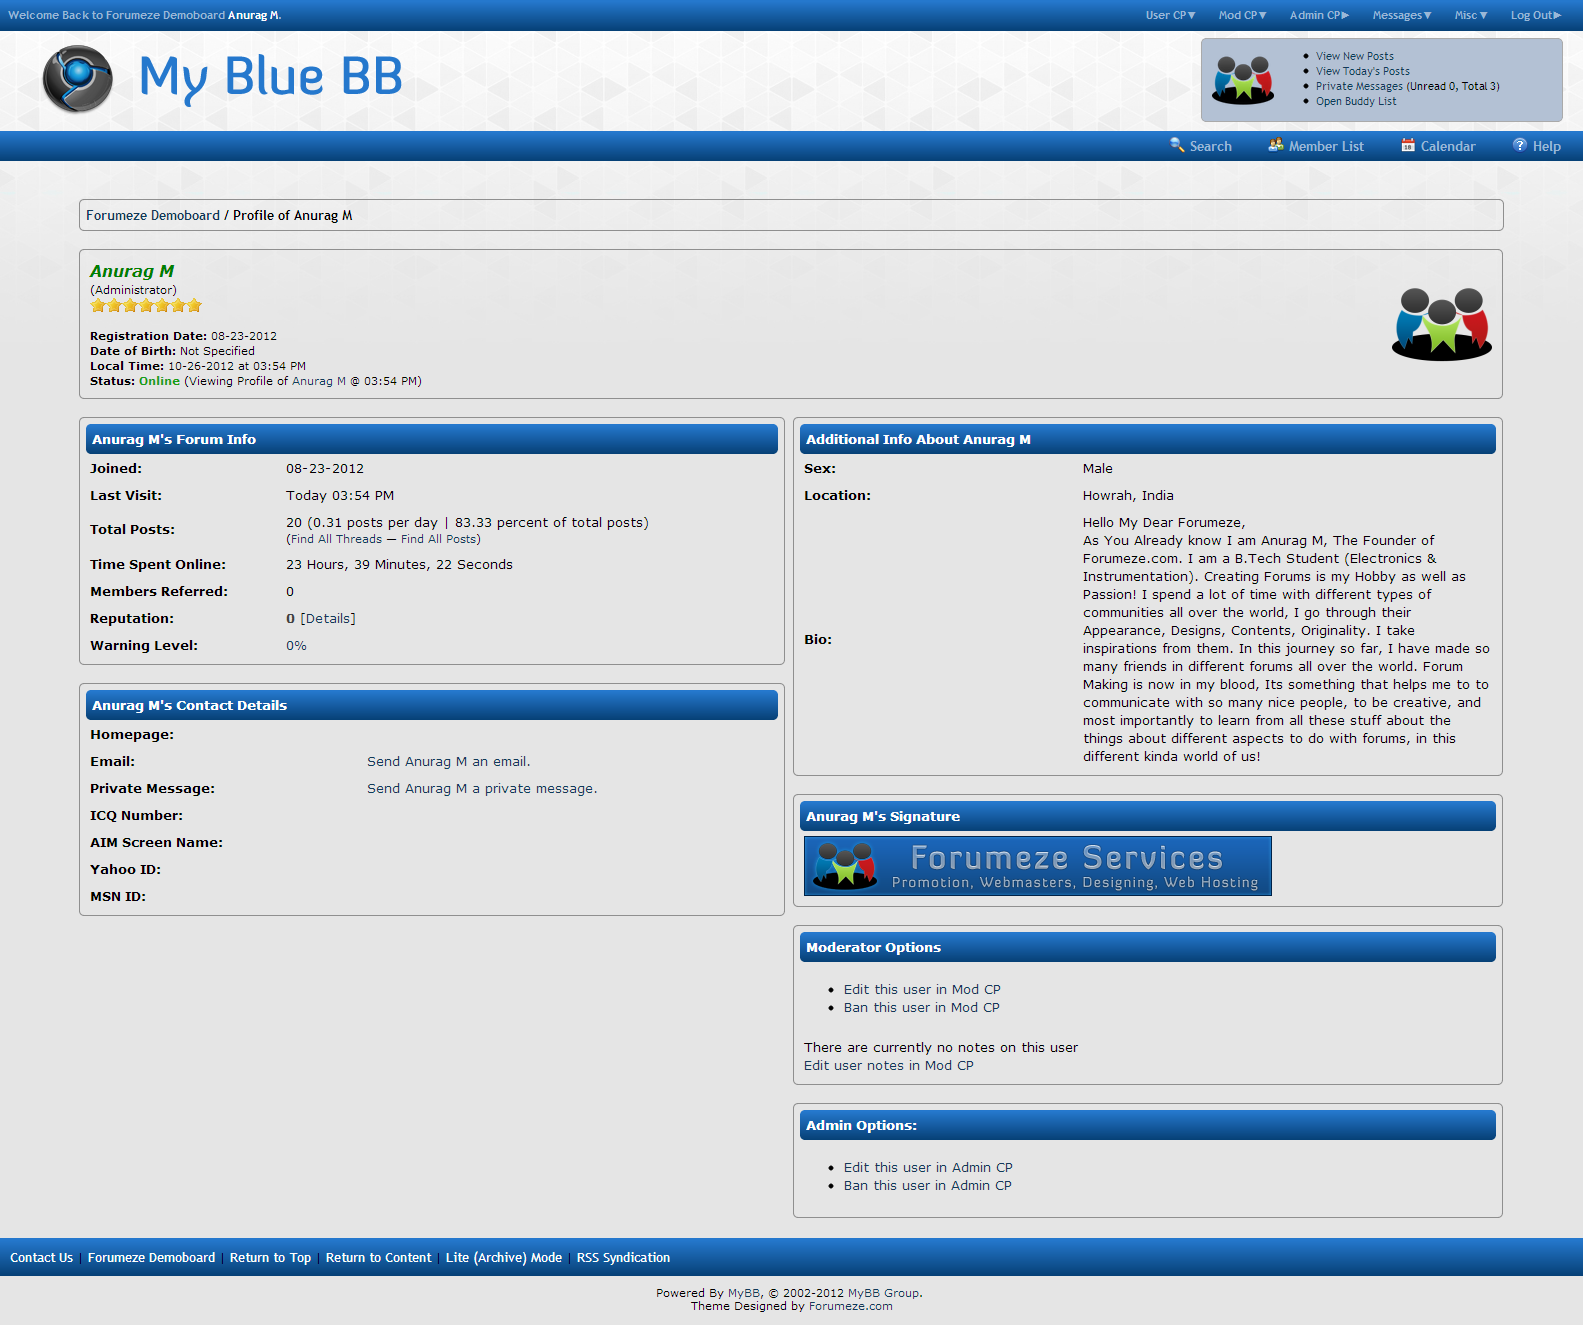This screenshot has height=1325, width=1583.
Task: Click the 0% Warning Level link
Action: point(296,646)
